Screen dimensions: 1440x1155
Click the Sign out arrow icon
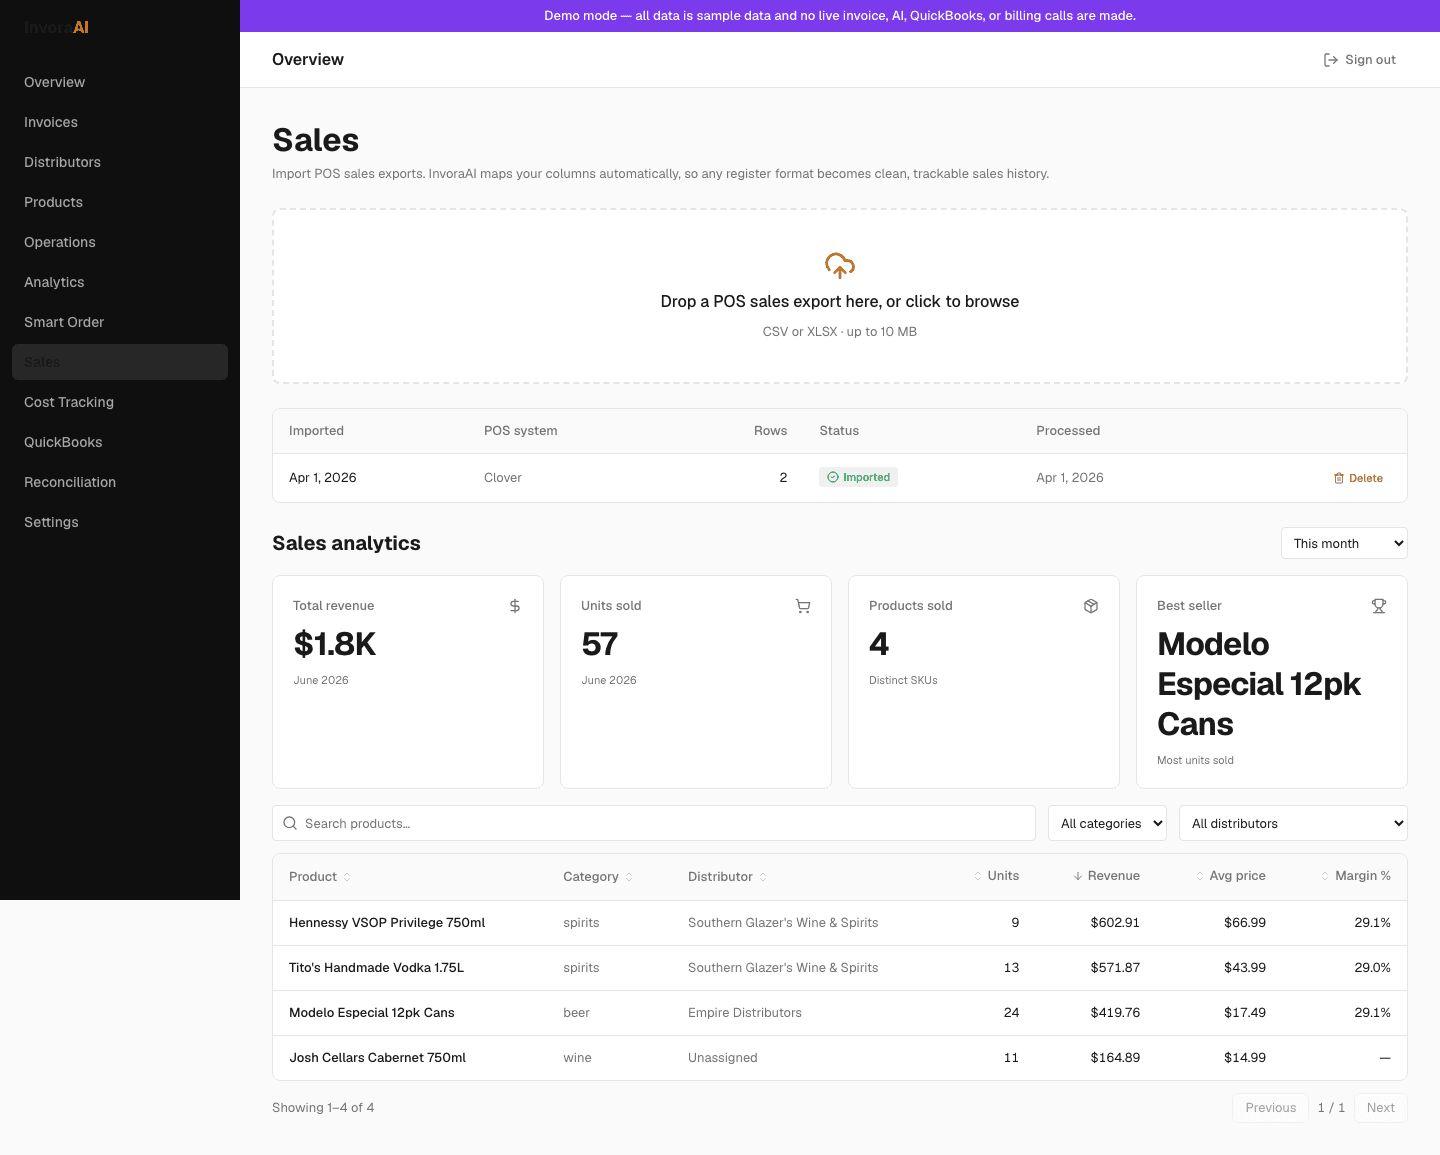[x=1331, y=60]
